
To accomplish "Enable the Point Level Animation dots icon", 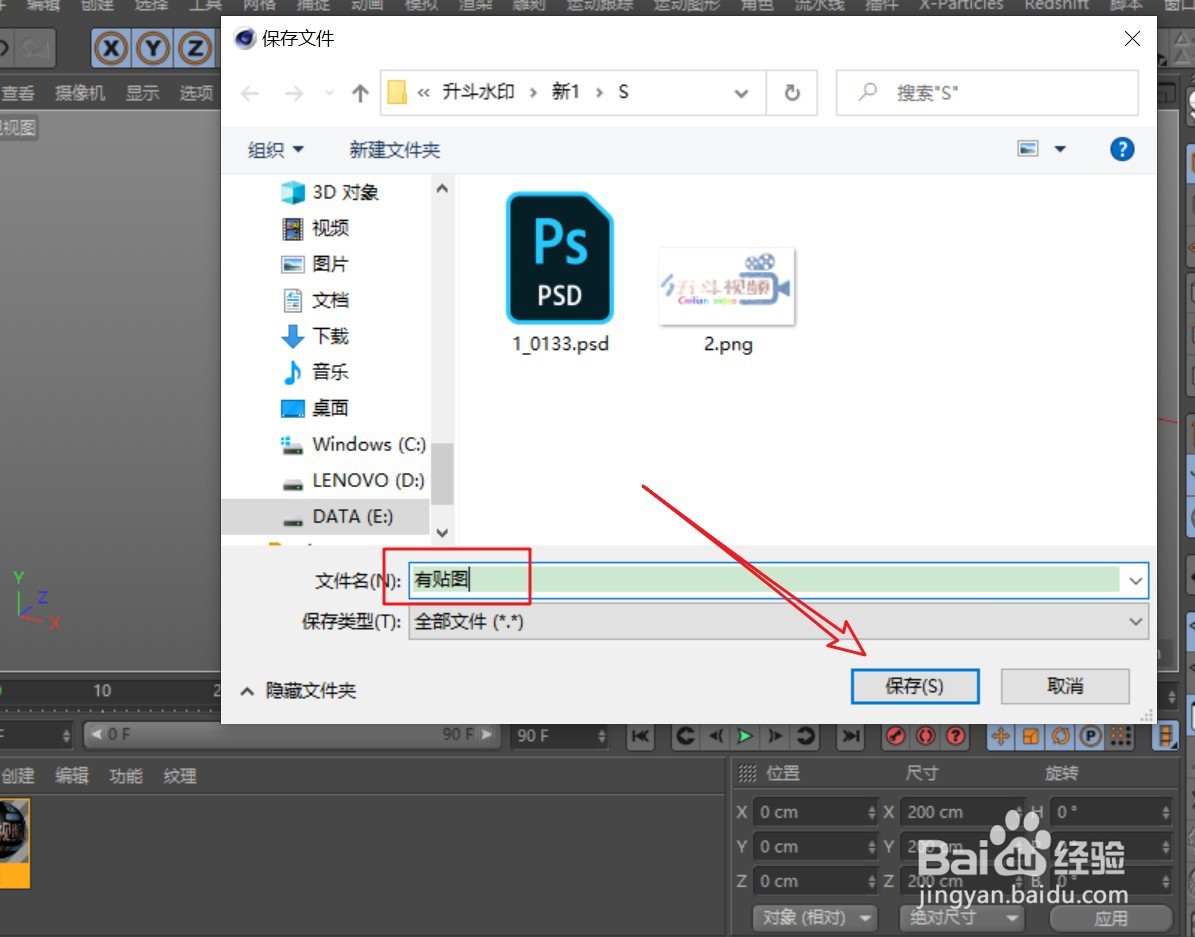I will click(x=1122, y=737).
